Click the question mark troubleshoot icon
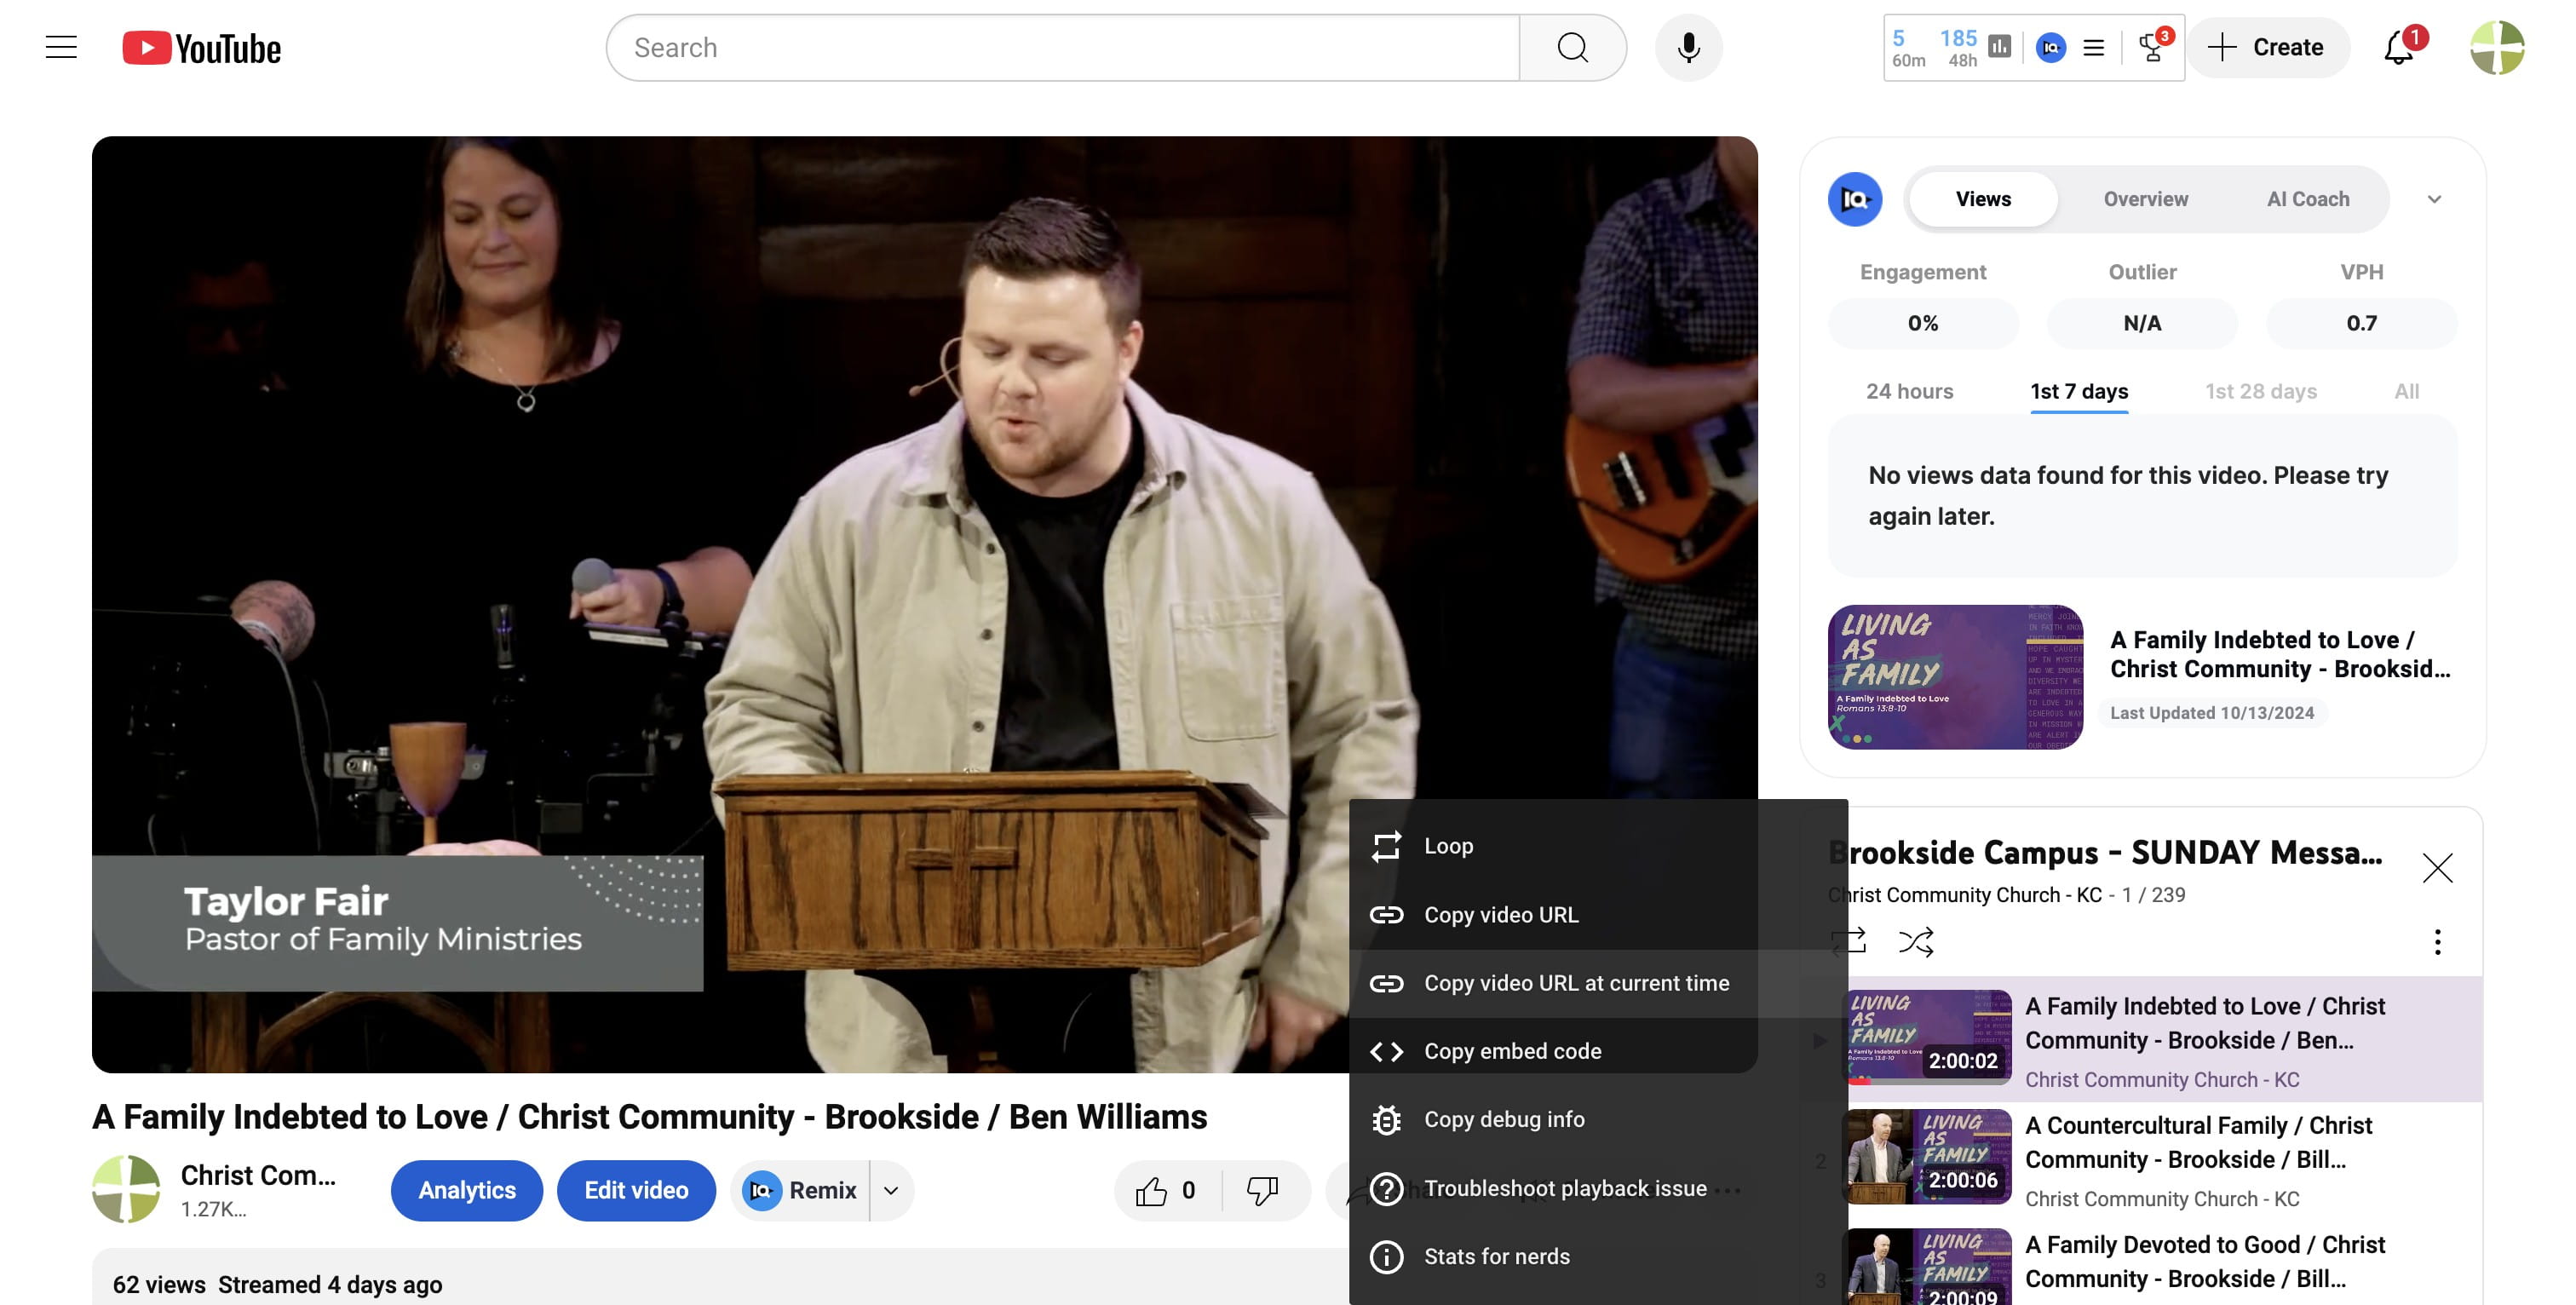2576x1305 pixels. [1386, 1188]
